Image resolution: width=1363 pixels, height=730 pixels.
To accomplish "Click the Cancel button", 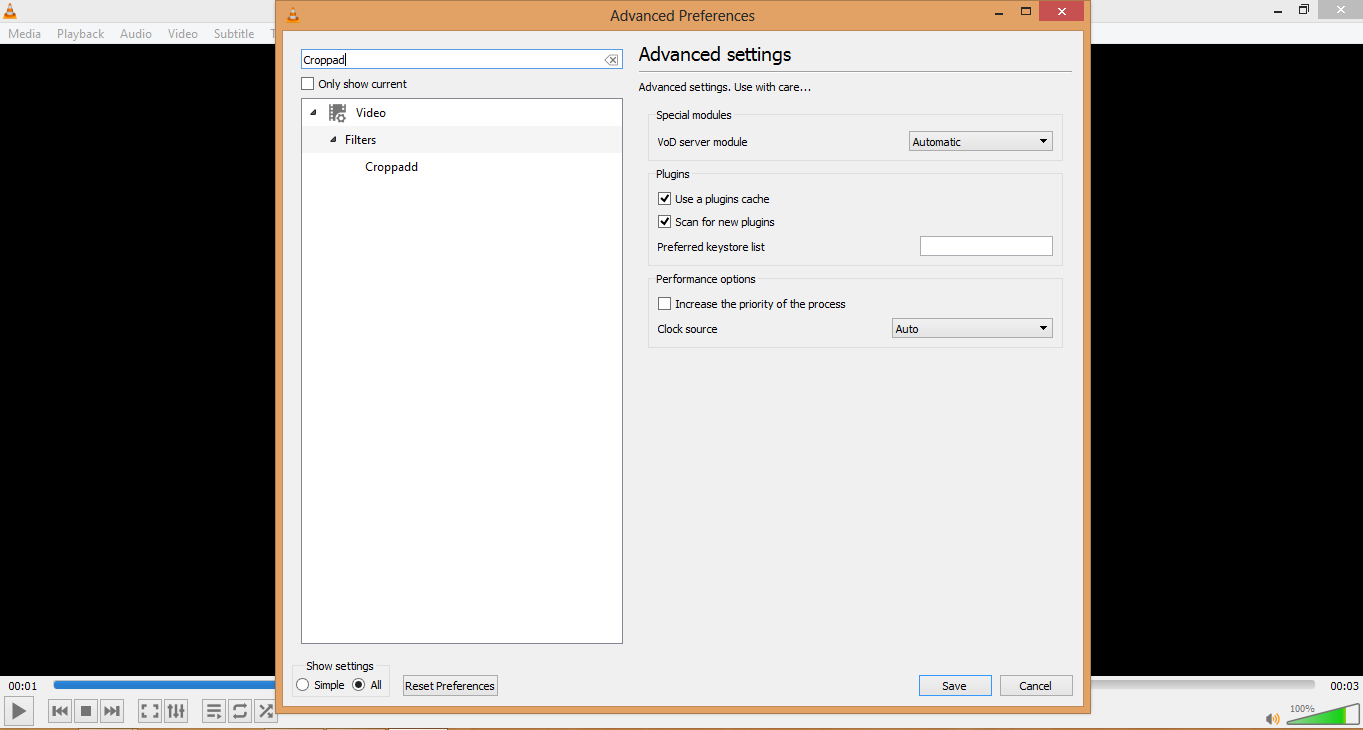I will (x=1036, y=686).
